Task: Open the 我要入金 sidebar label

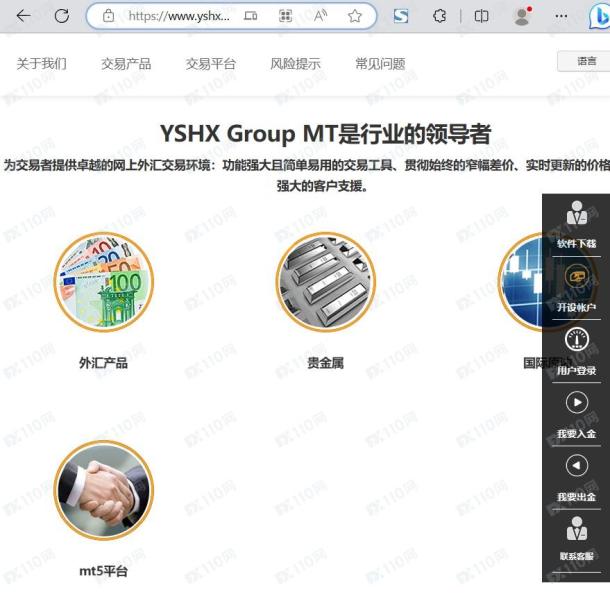Action: 576,433
